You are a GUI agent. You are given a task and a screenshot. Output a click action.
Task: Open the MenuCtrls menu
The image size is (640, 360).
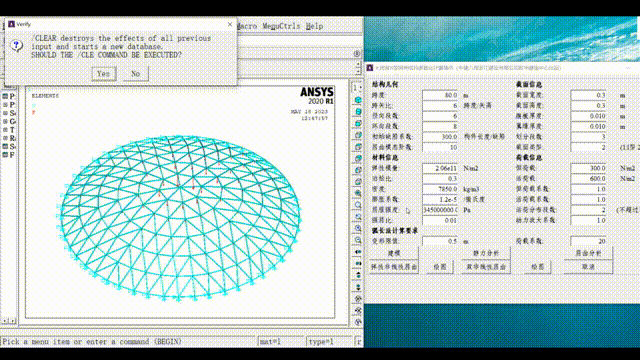coord(281,26)
